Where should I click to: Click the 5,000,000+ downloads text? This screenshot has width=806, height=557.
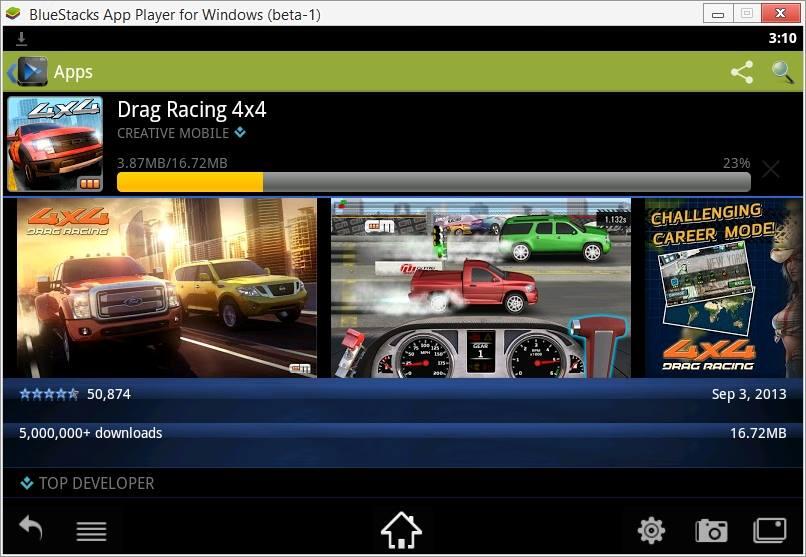(x=90, y=433)
